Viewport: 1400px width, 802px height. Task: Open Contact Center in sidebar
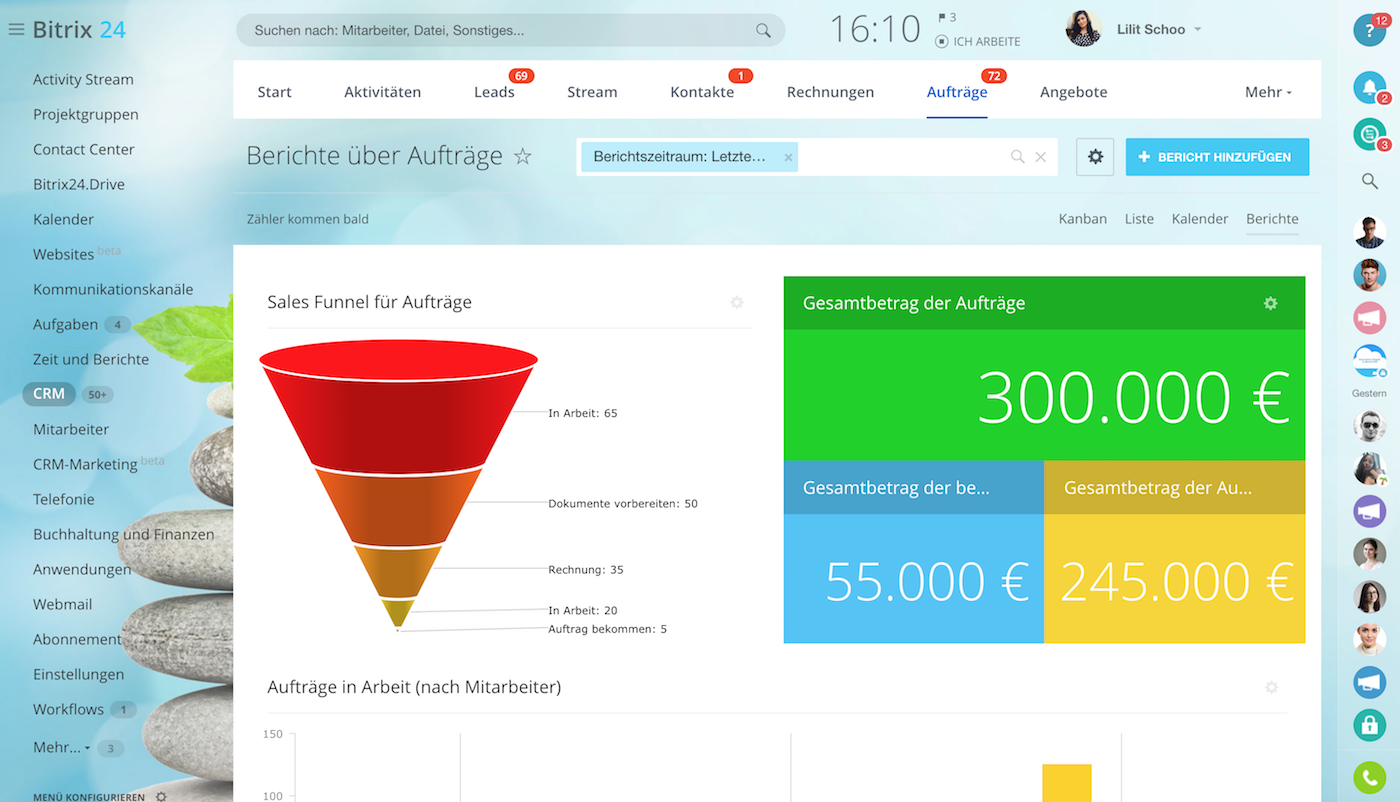(x=84, y=149)
